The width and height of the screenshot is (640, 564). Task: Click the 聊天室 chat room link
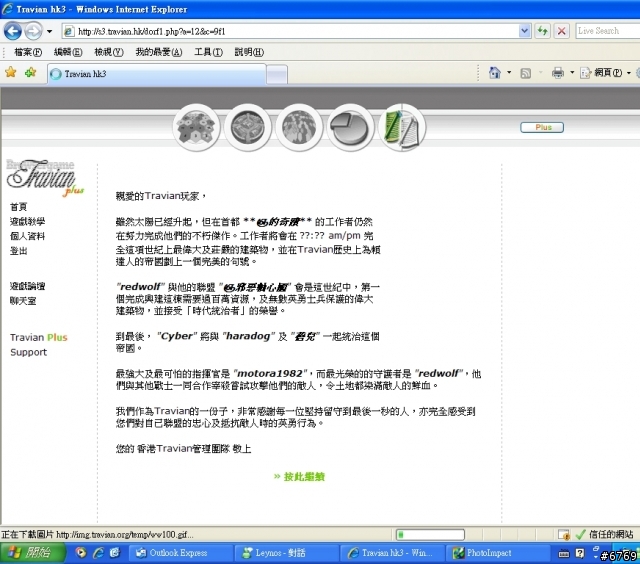[x=23, y=301]
